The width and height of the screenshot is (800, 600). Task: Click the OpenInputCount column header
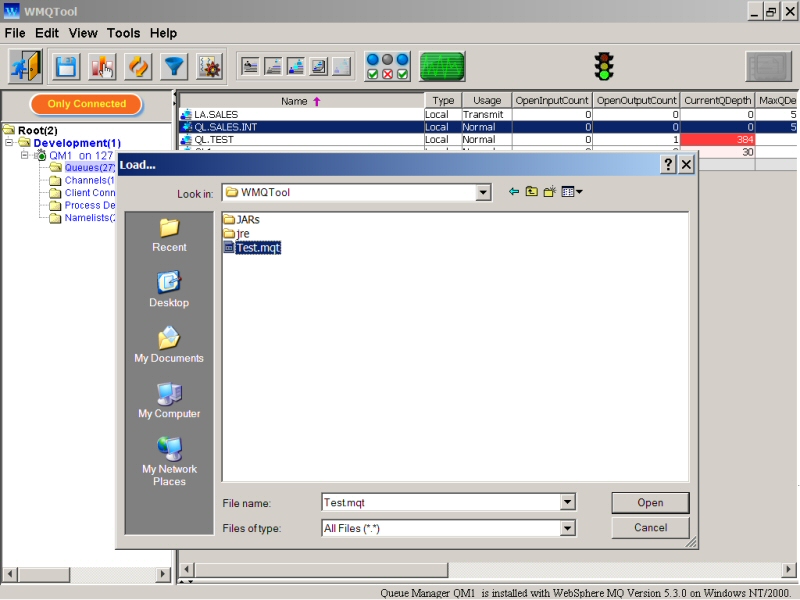[x=552, y=101]
